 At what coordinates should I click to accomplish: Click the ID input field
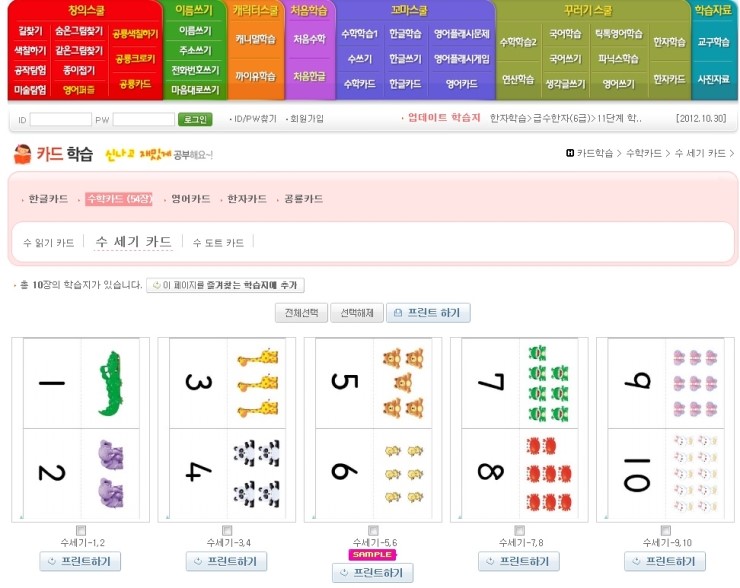click(x=61, y=119)
